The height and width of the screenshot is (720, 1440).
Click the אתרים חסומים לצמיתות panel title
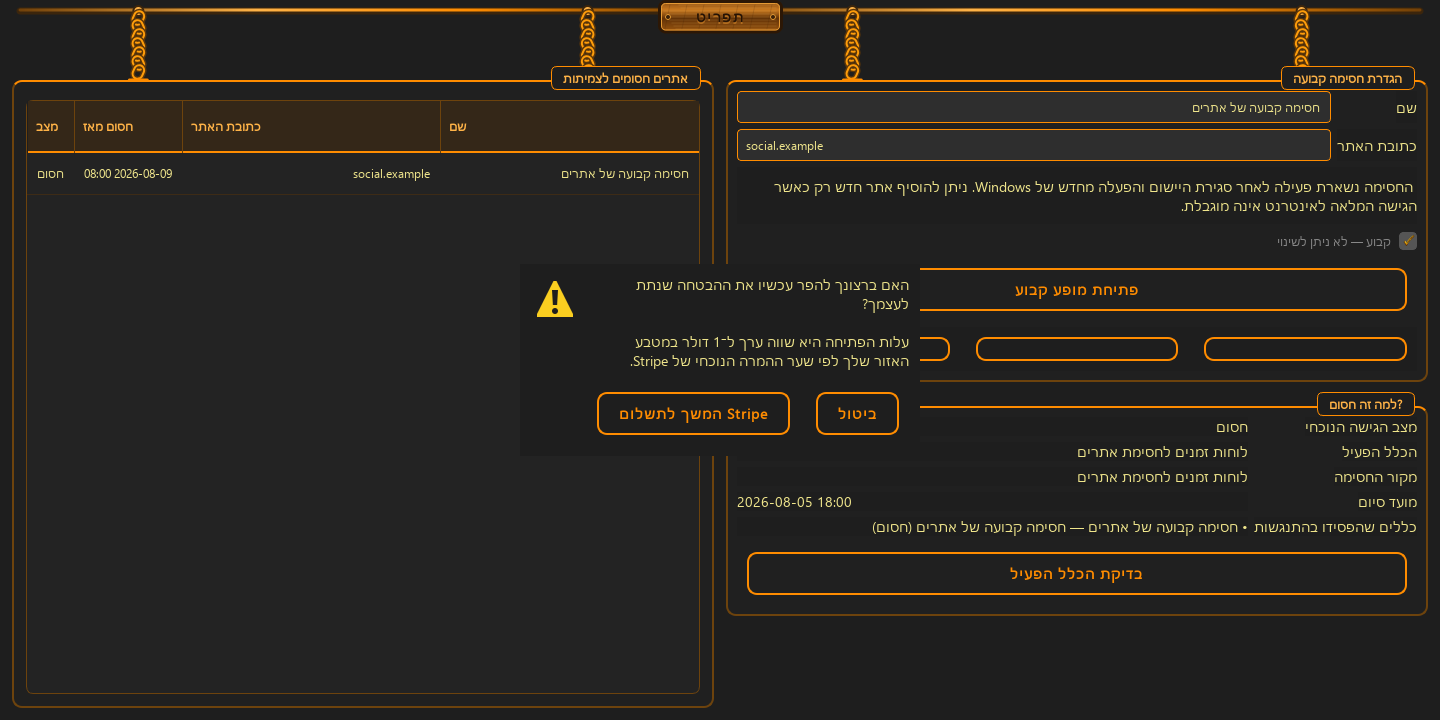point(626,78)
